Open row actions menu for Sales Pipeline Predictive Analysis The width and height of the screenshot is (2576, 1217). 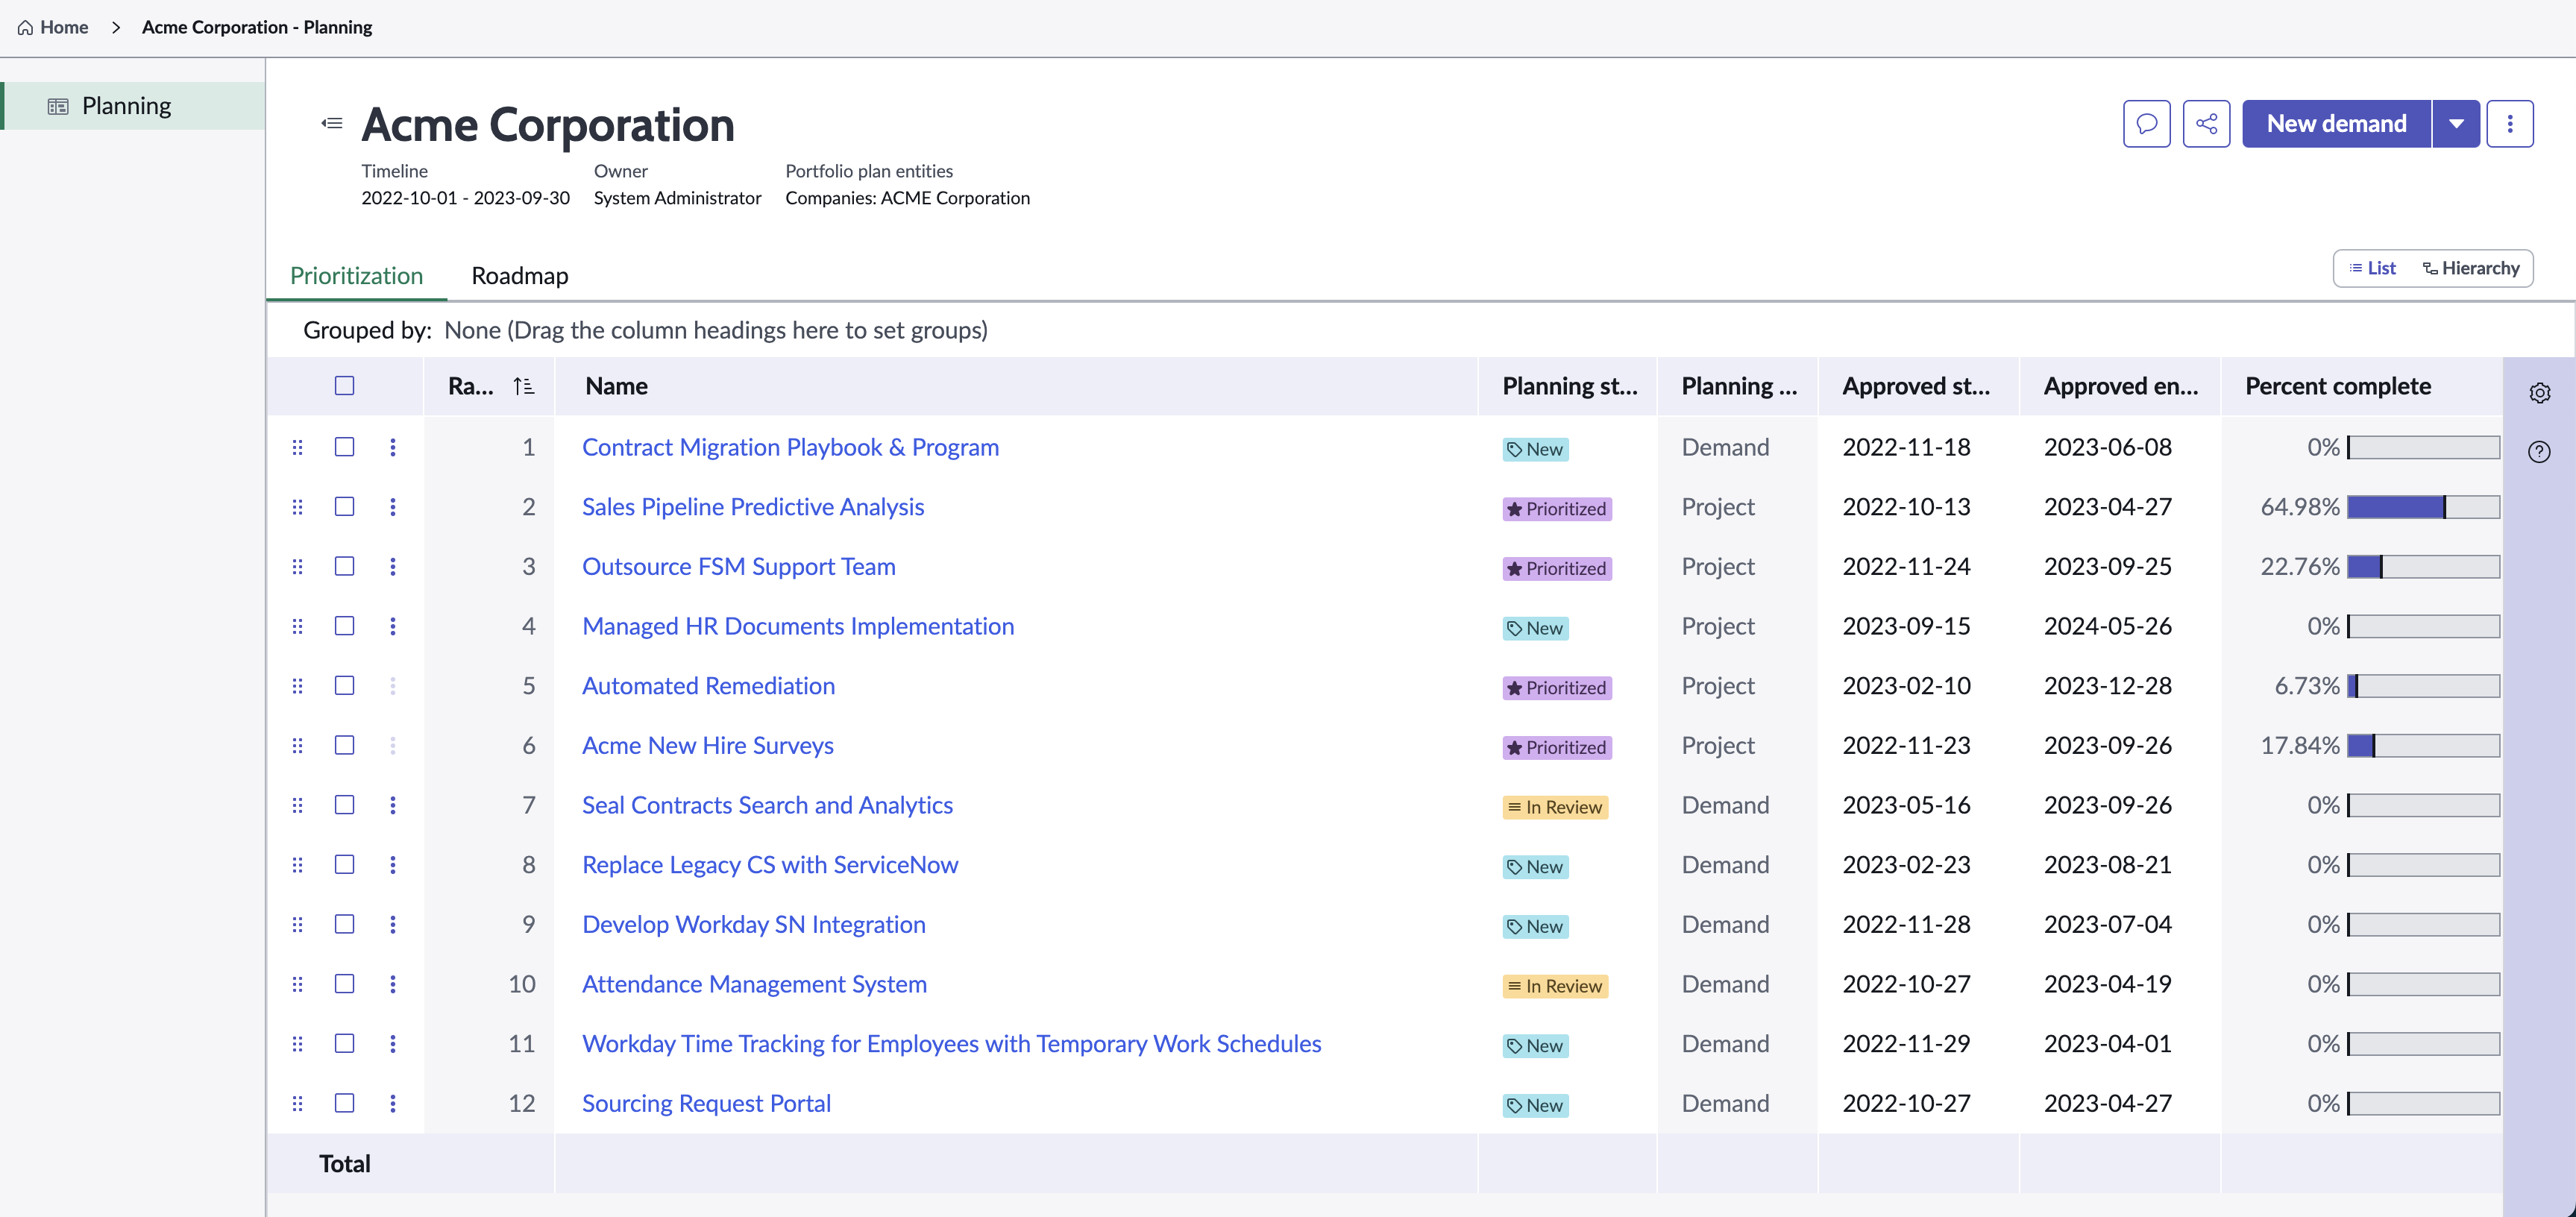[x=393, y=507]
